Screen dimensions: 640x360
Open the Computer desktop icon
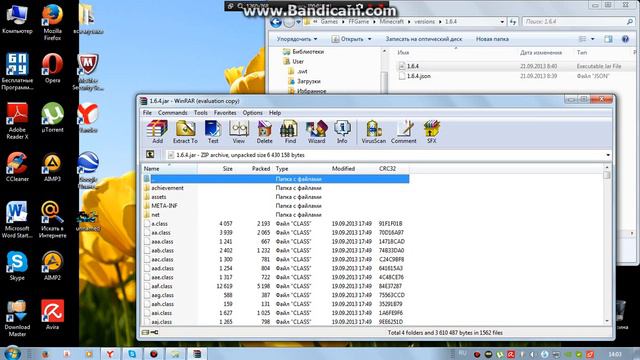click(17, 19)
